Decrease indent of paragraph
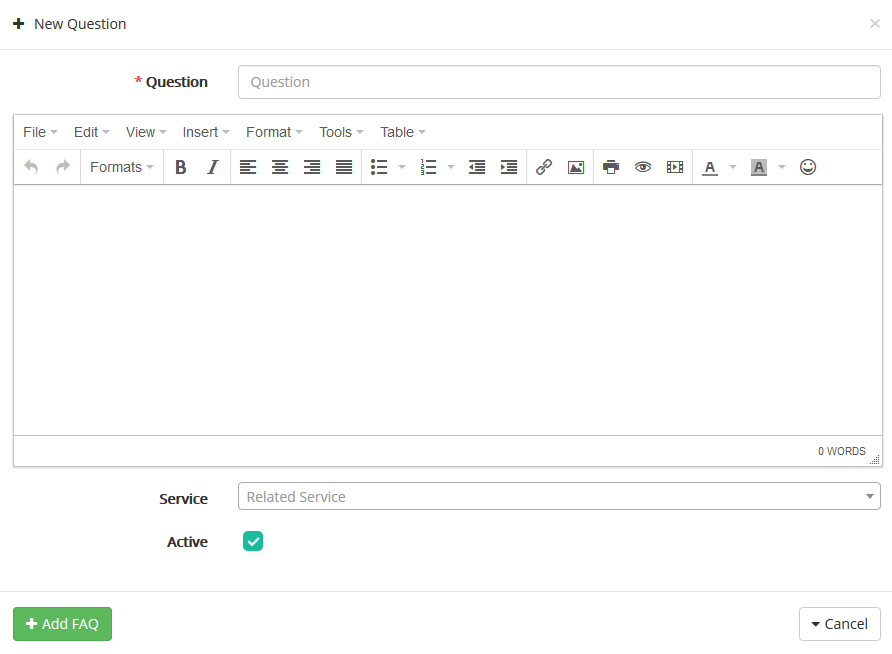The height and width of the screenshot is (654, 892). pyautogui.click(x=477, y=167)
